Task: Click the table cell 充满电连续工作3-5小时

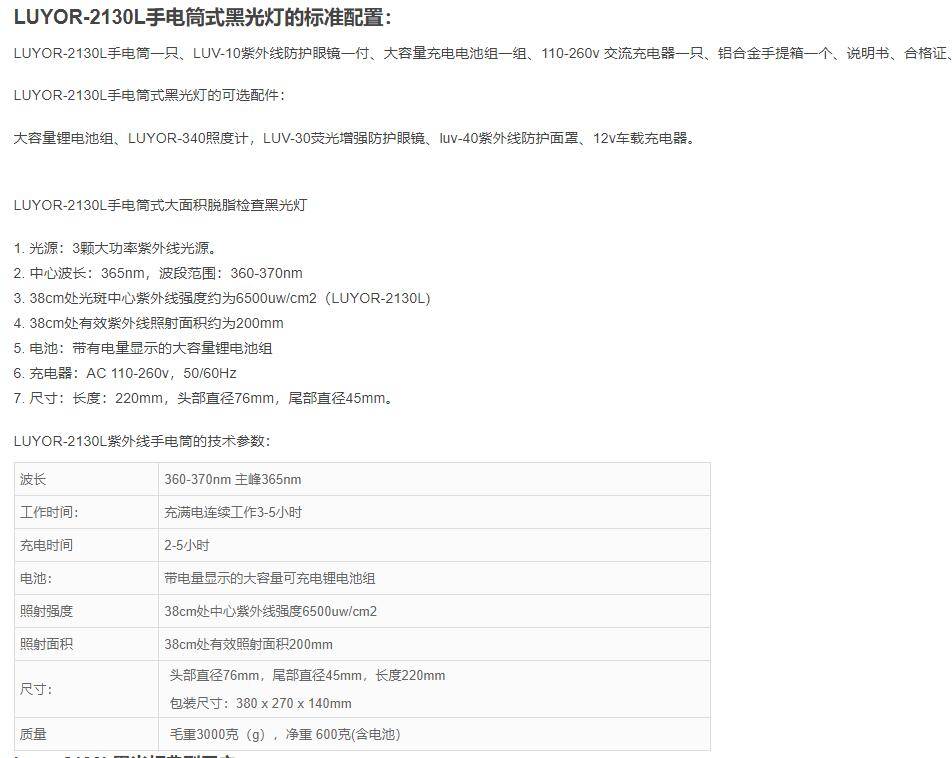Action: (x=233, y=512)
